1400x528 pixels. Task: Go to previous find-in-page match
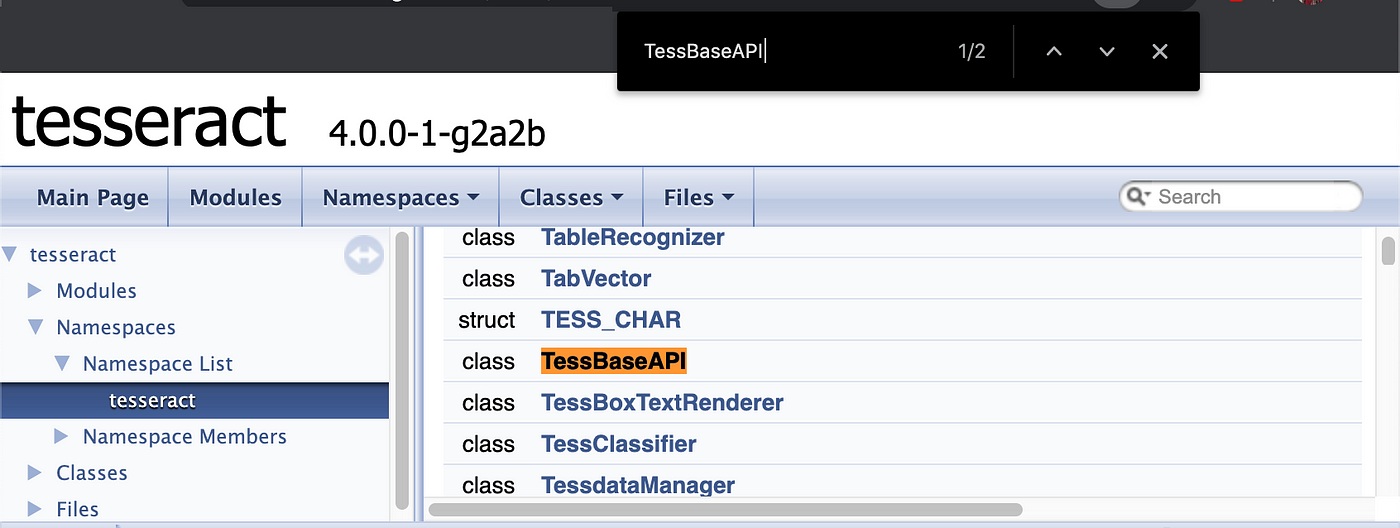click(1053, 51)
